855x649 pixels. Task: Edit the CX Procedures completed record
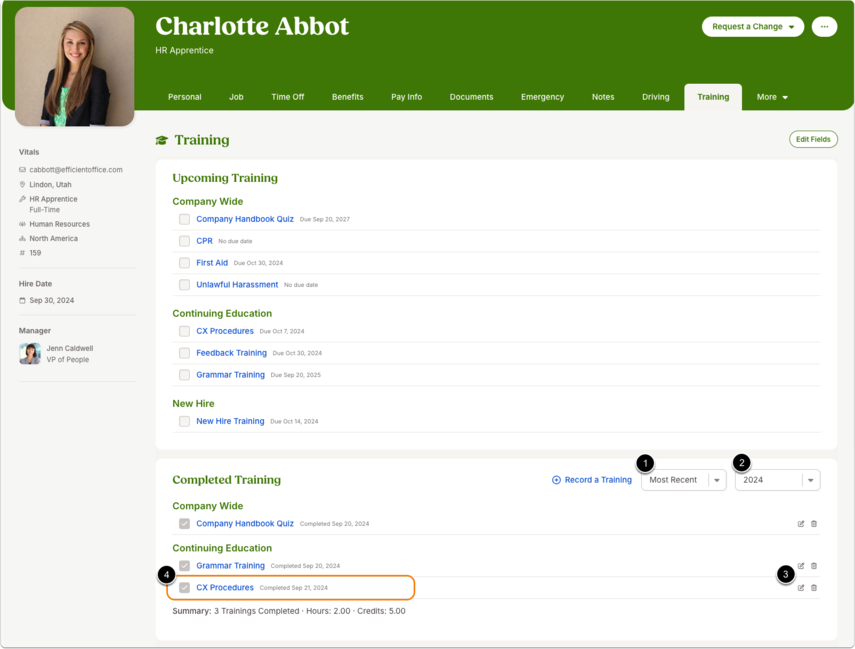point(800,587)
